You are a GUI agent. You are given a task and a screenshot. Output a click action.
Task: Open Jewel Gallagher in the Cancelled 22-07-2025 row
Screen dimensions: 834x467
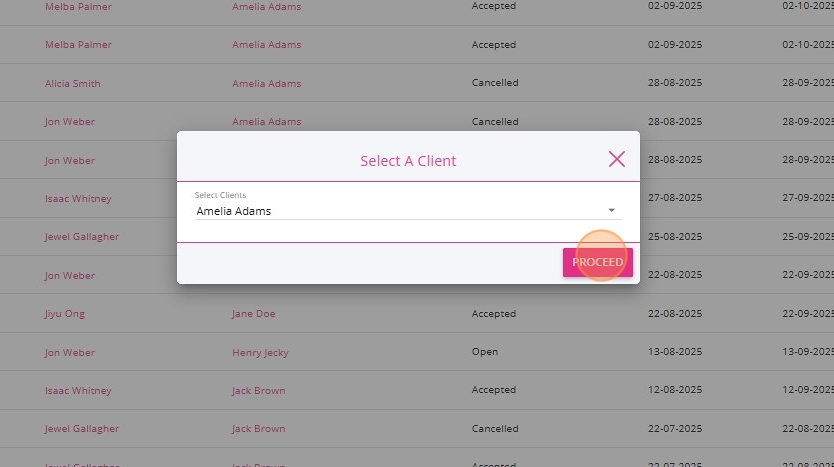click(82, 429)
